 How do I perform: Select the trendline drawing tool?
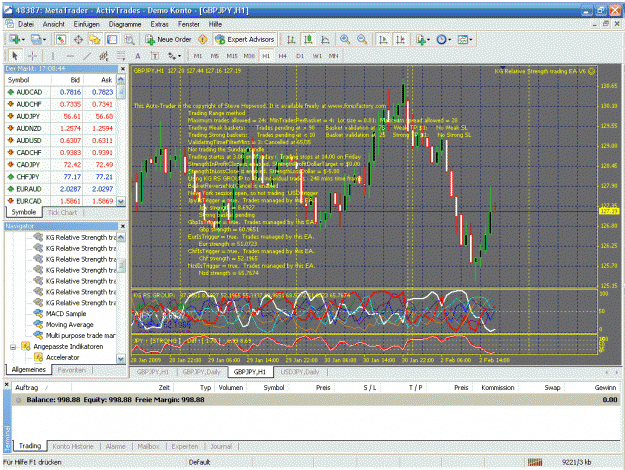point(87,56)
